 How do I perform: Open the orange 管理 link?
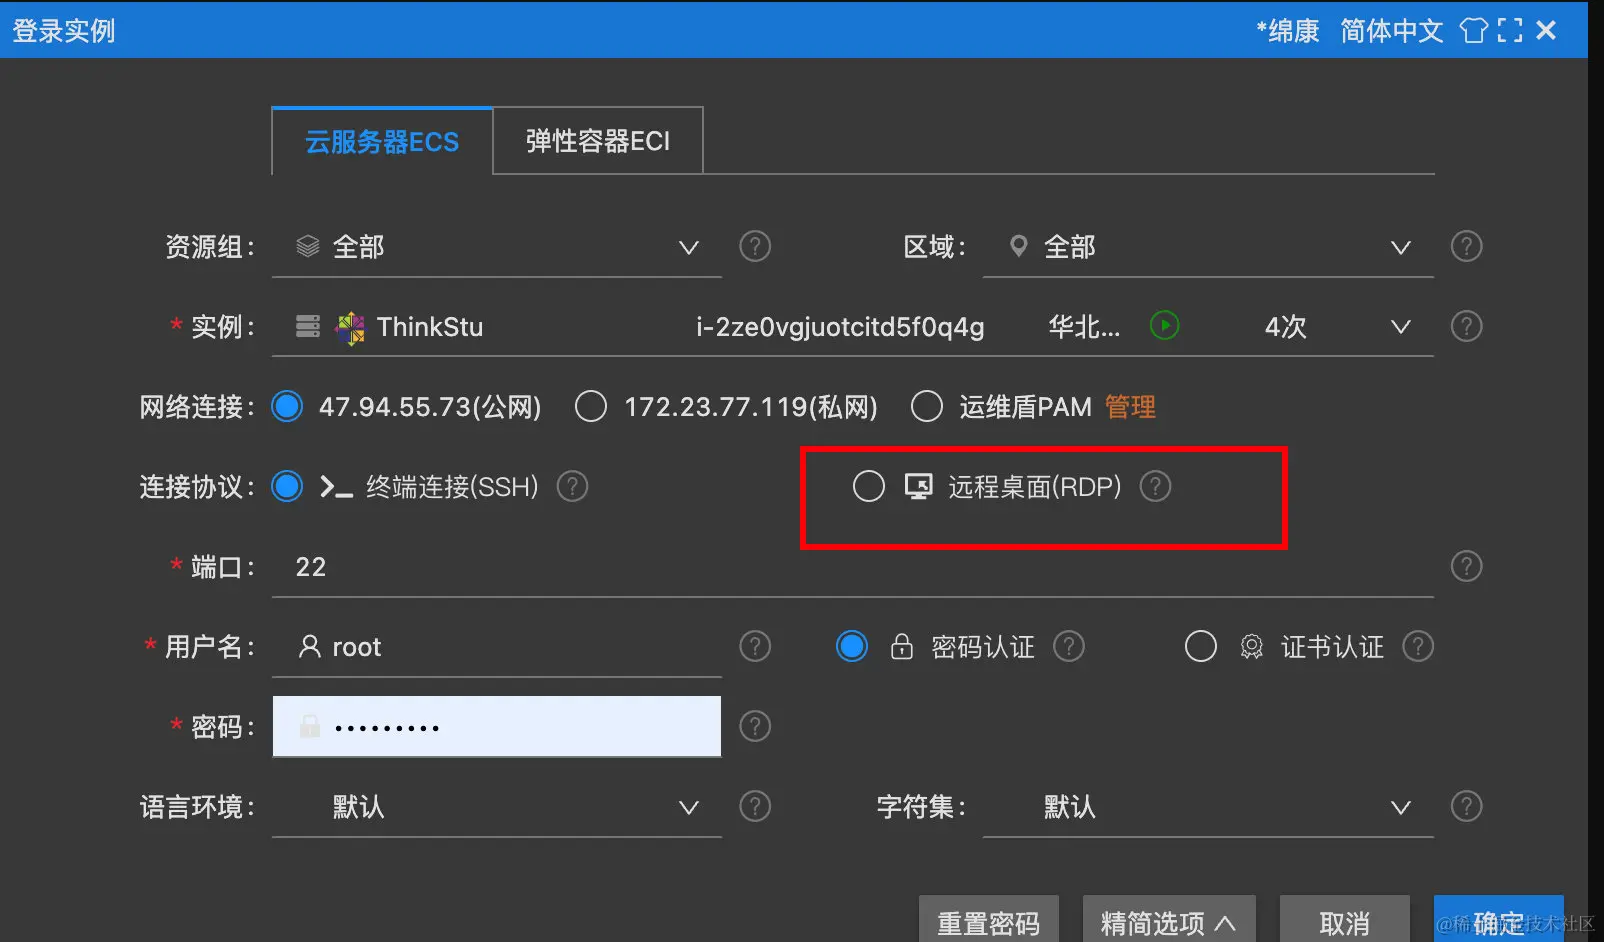[x=1130, y=407]
